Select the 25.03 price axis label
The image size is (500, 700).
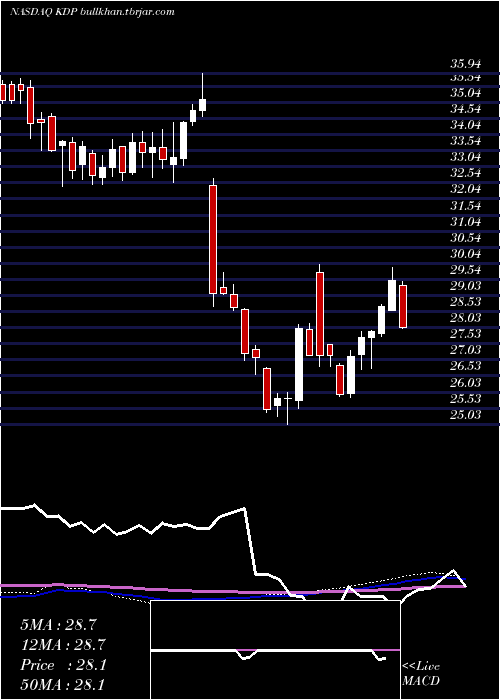[466, 415]
